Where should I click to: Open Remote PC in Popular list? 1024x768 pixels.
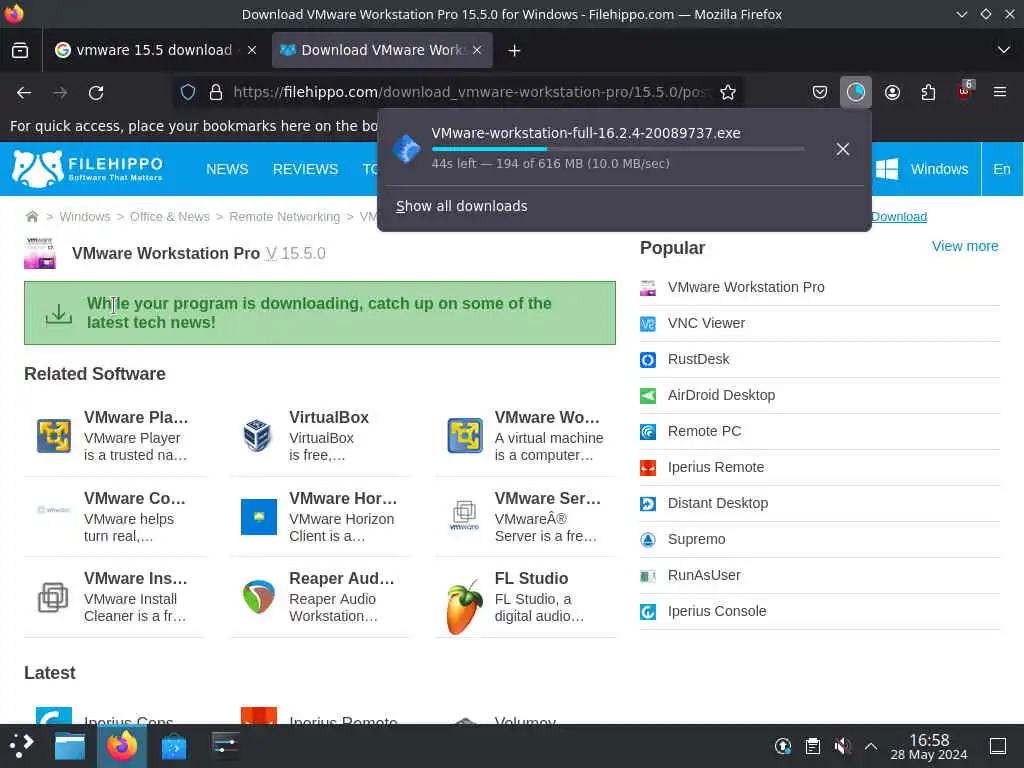click(704, 431)
